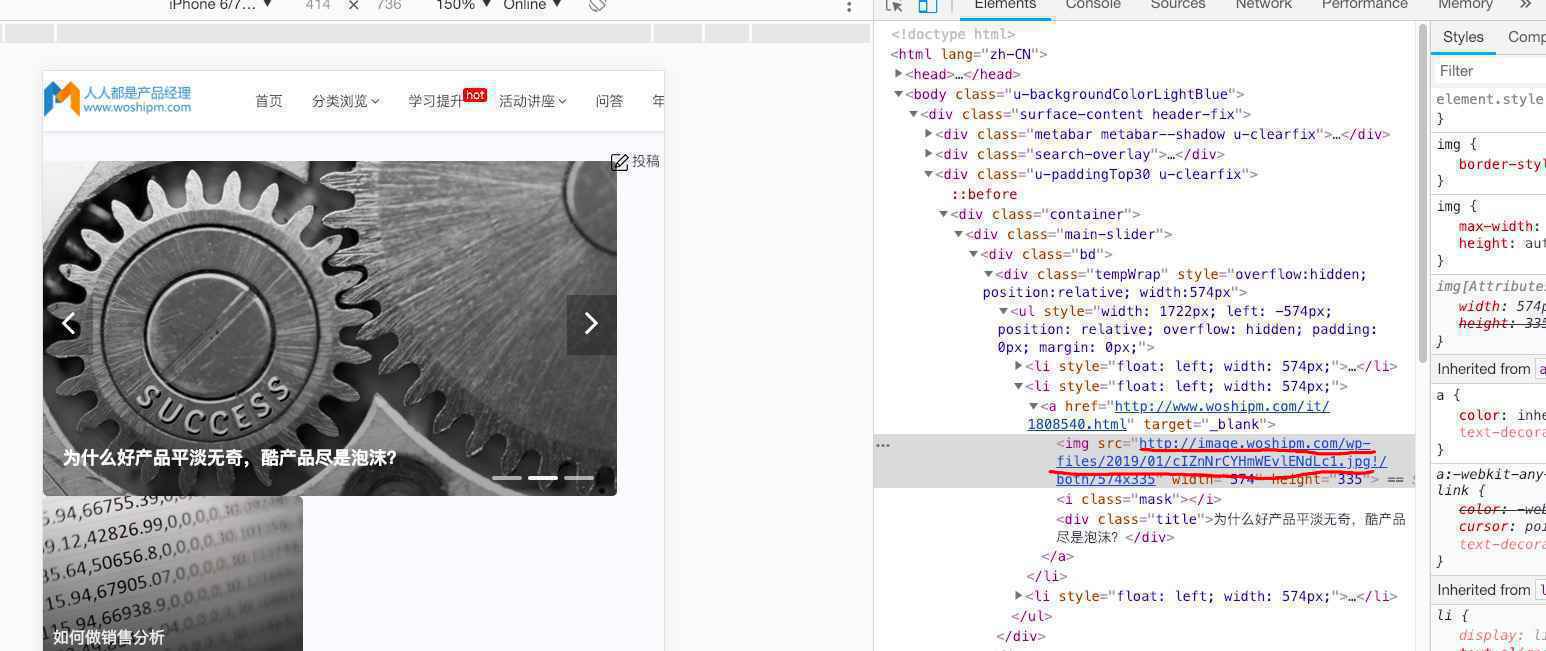Click the 投稿 edit icon
1546x651 pixels.
point(619,162)
